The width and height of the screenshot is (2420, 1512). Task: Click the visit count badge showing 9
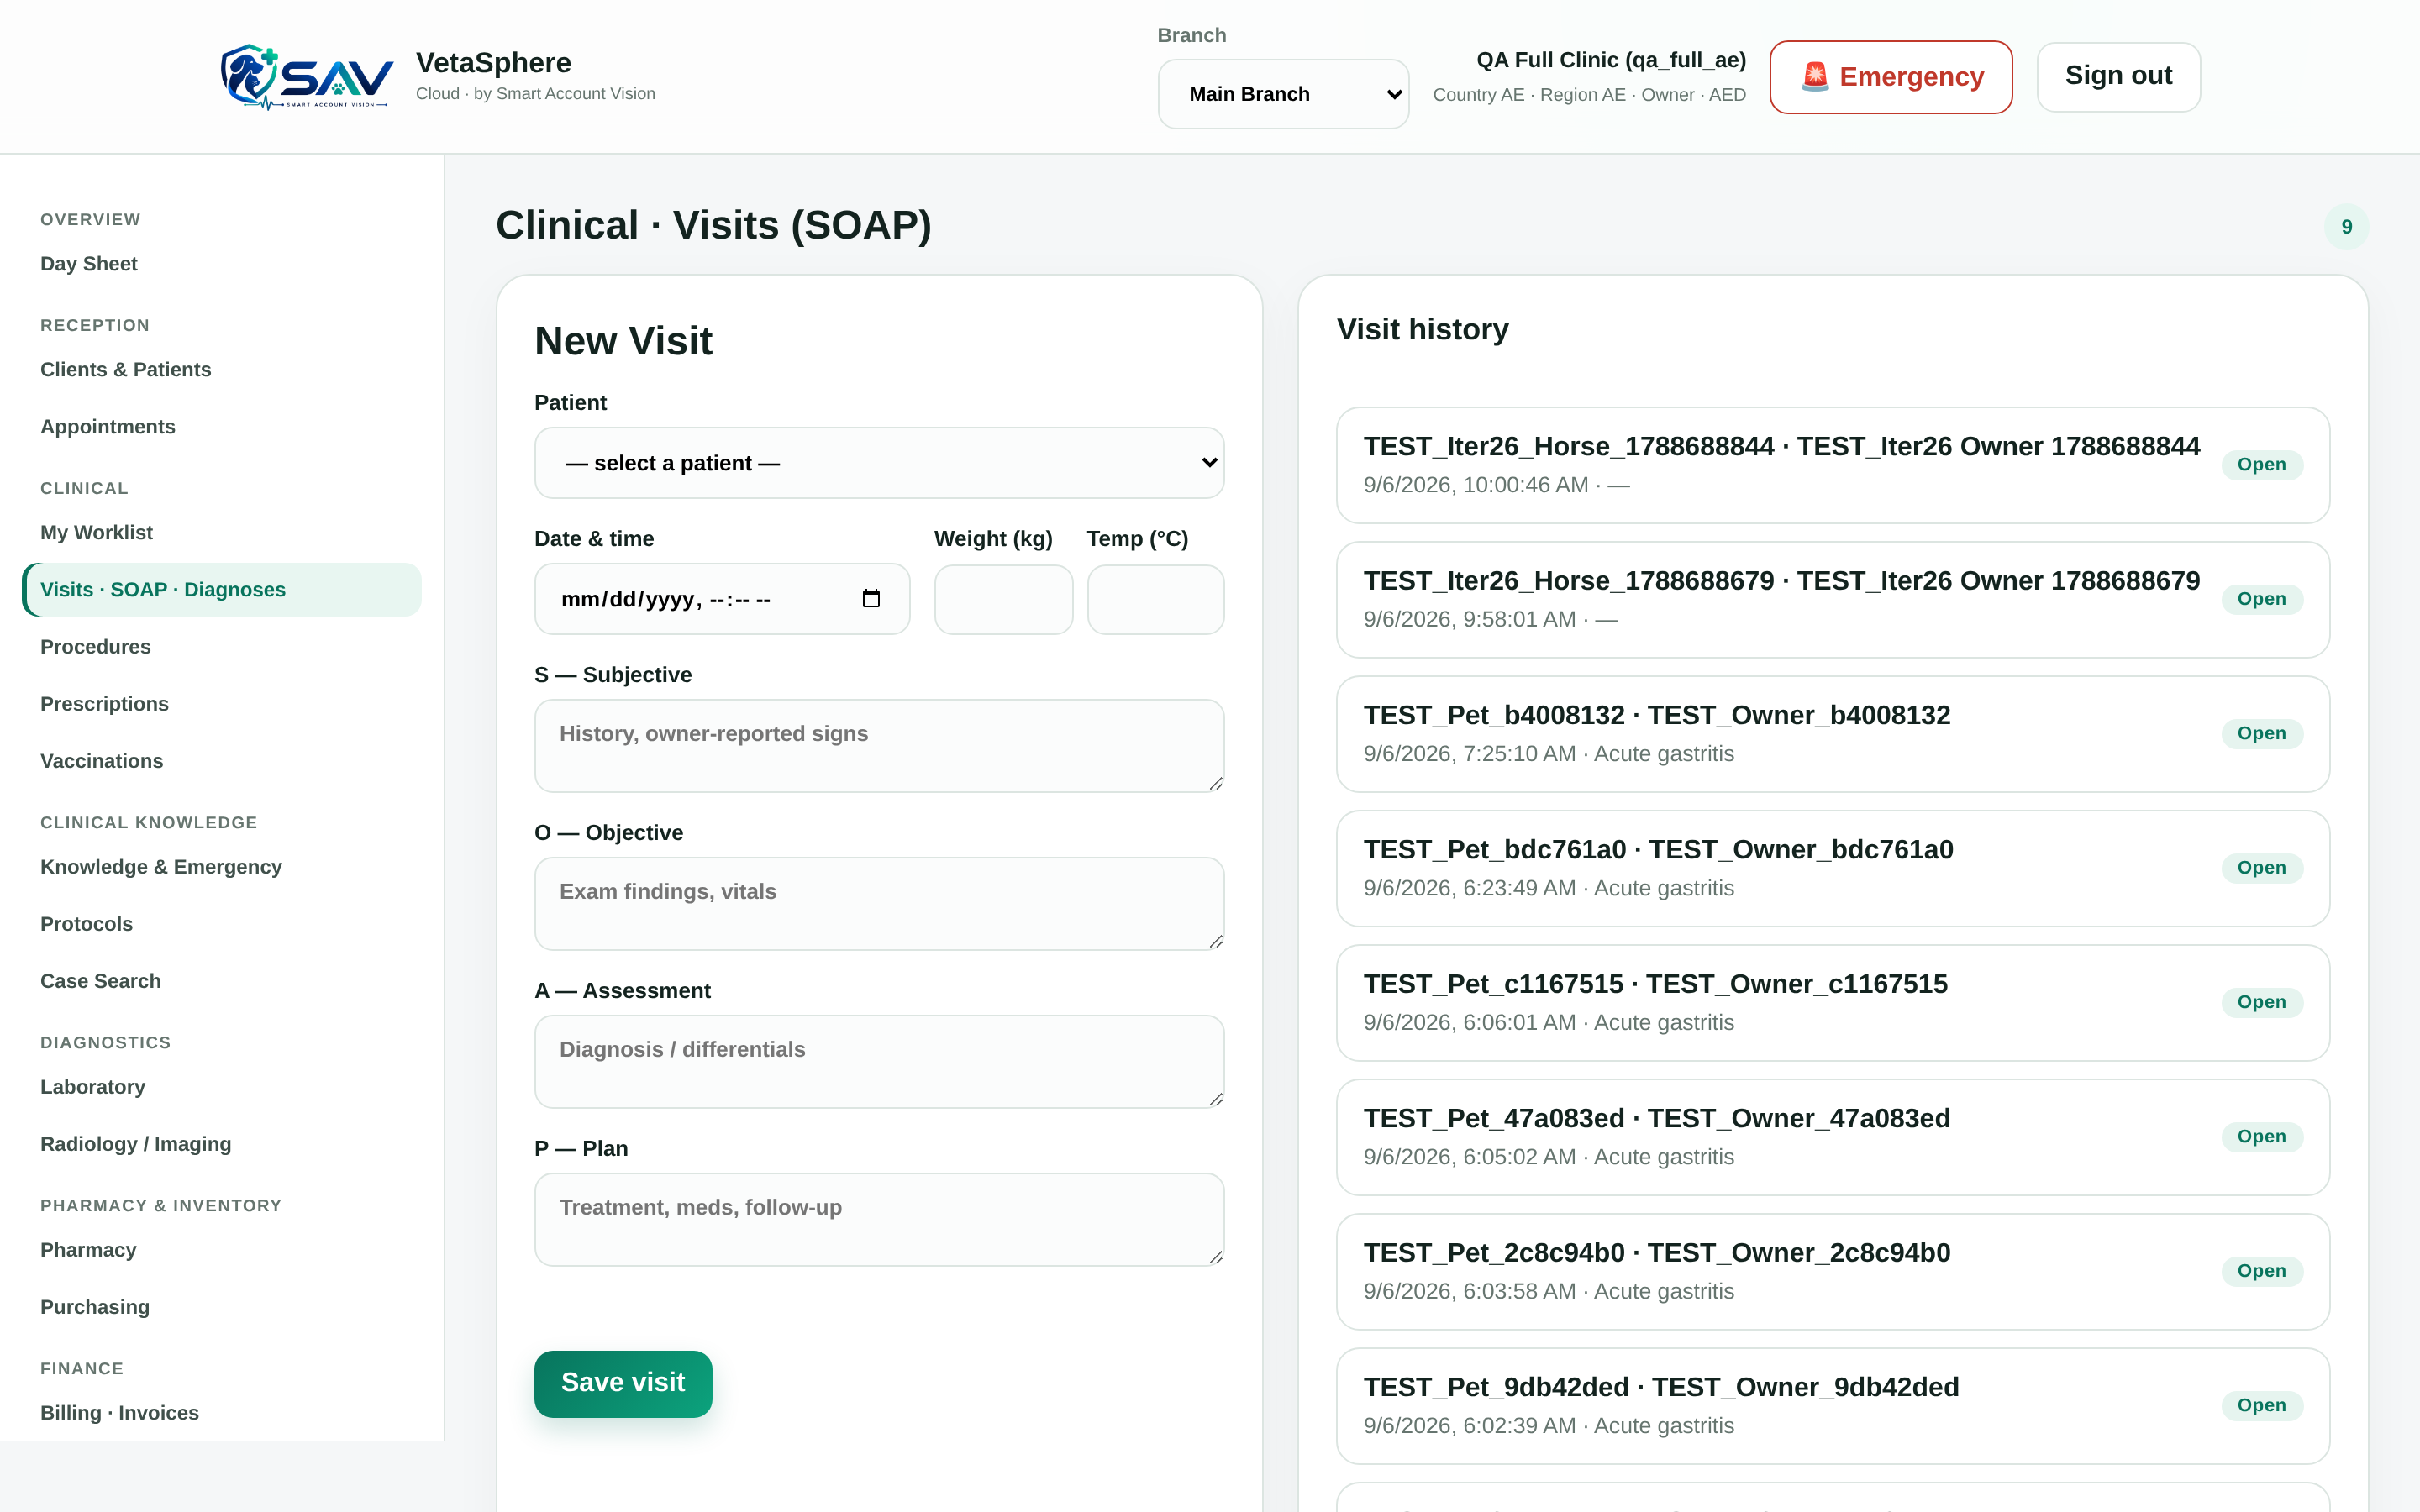(2346, 227)
